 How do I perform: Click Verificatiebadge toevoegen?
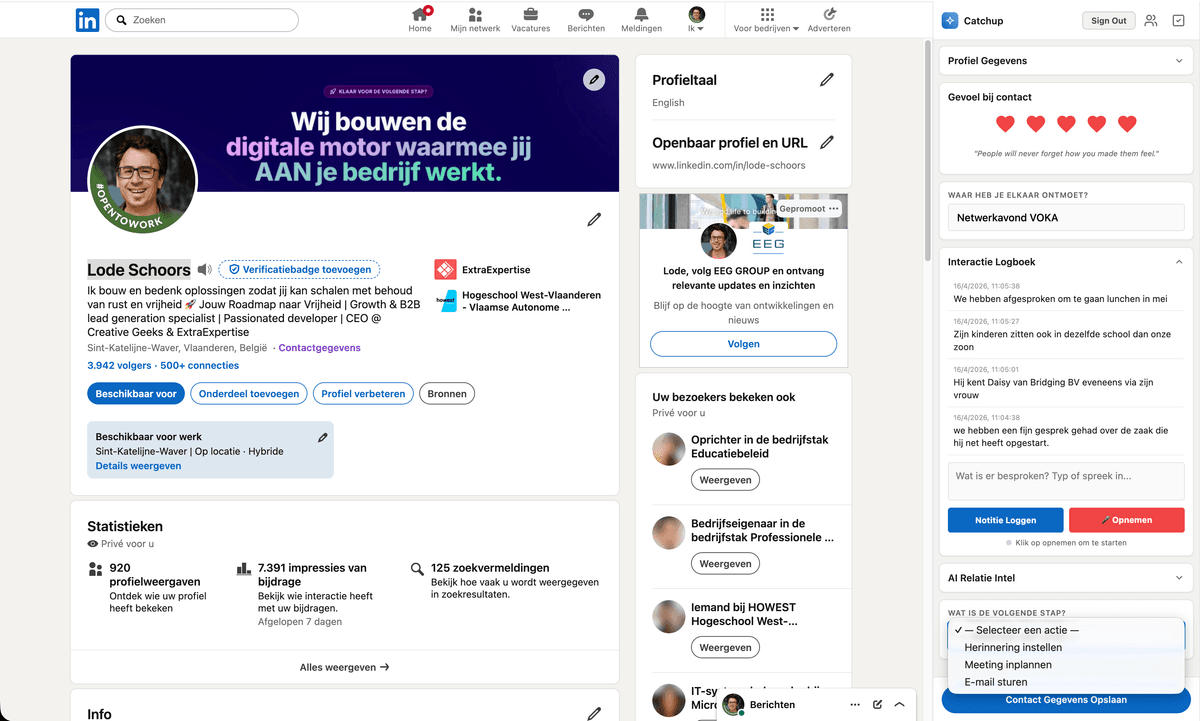click(300, 269)
